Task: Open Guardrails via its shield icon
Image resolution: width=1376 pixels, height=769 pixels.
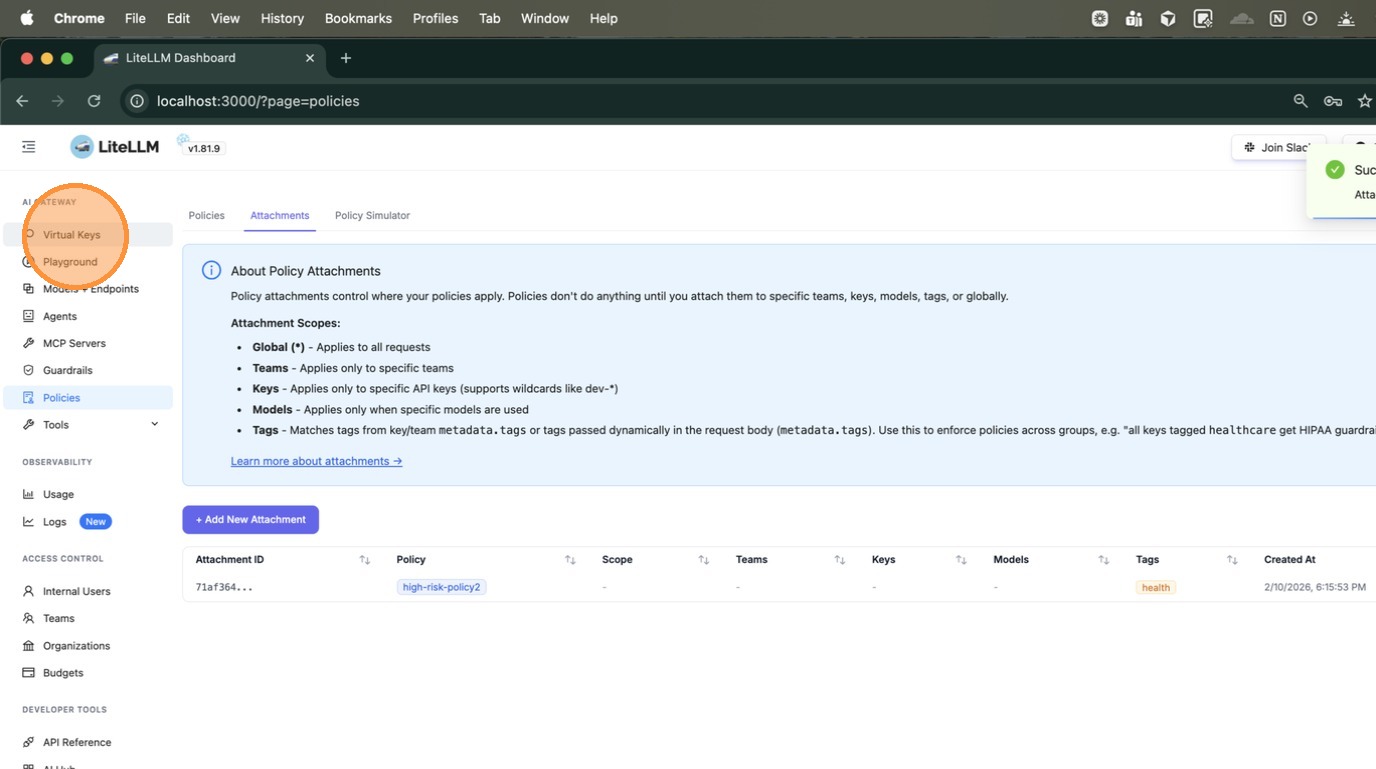Action: tap(29, 370)
